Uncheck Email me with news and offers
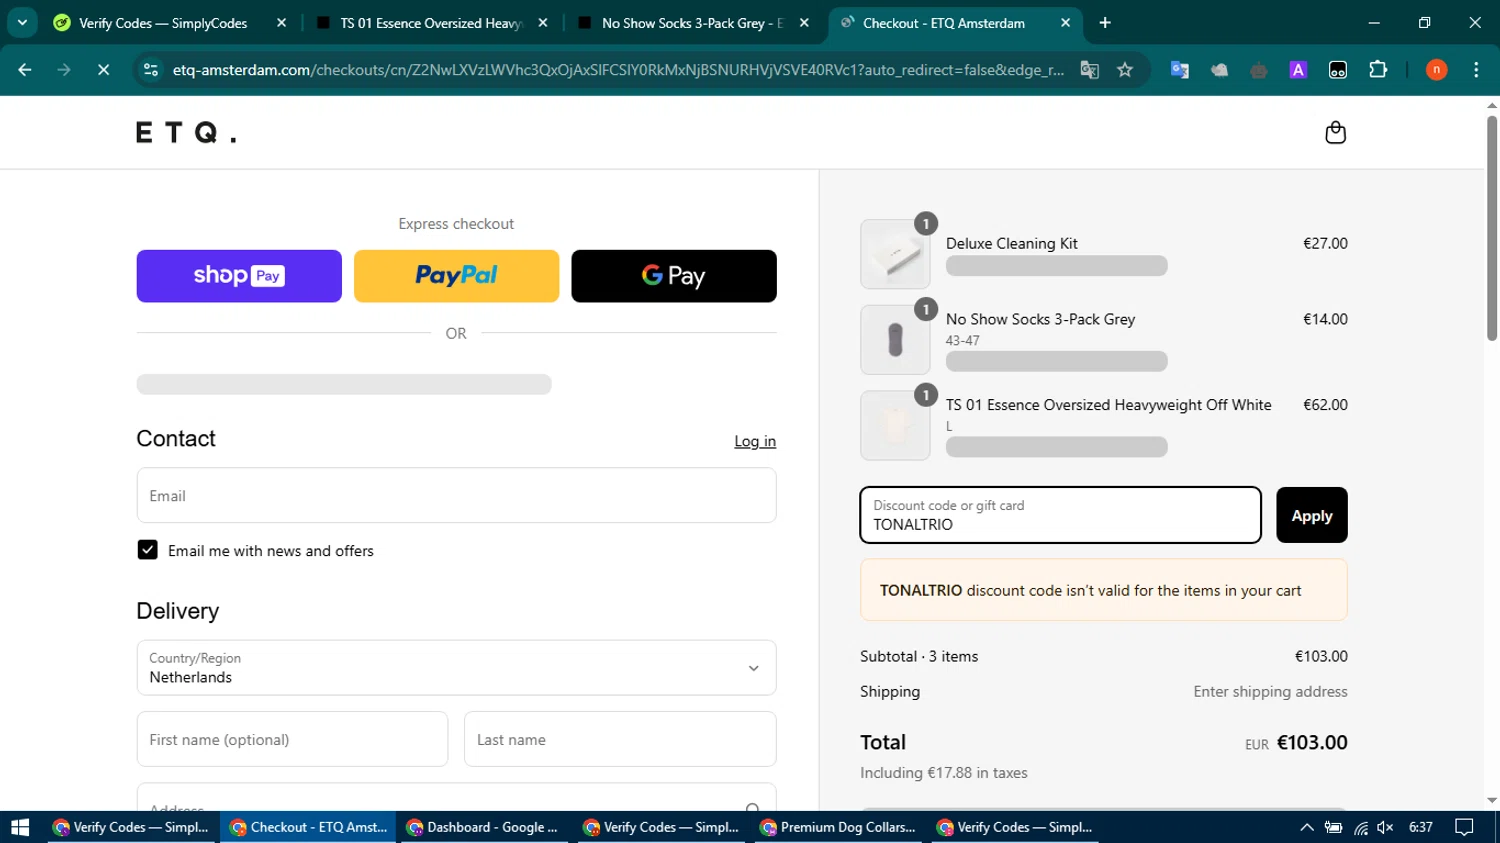 (147, 550)
